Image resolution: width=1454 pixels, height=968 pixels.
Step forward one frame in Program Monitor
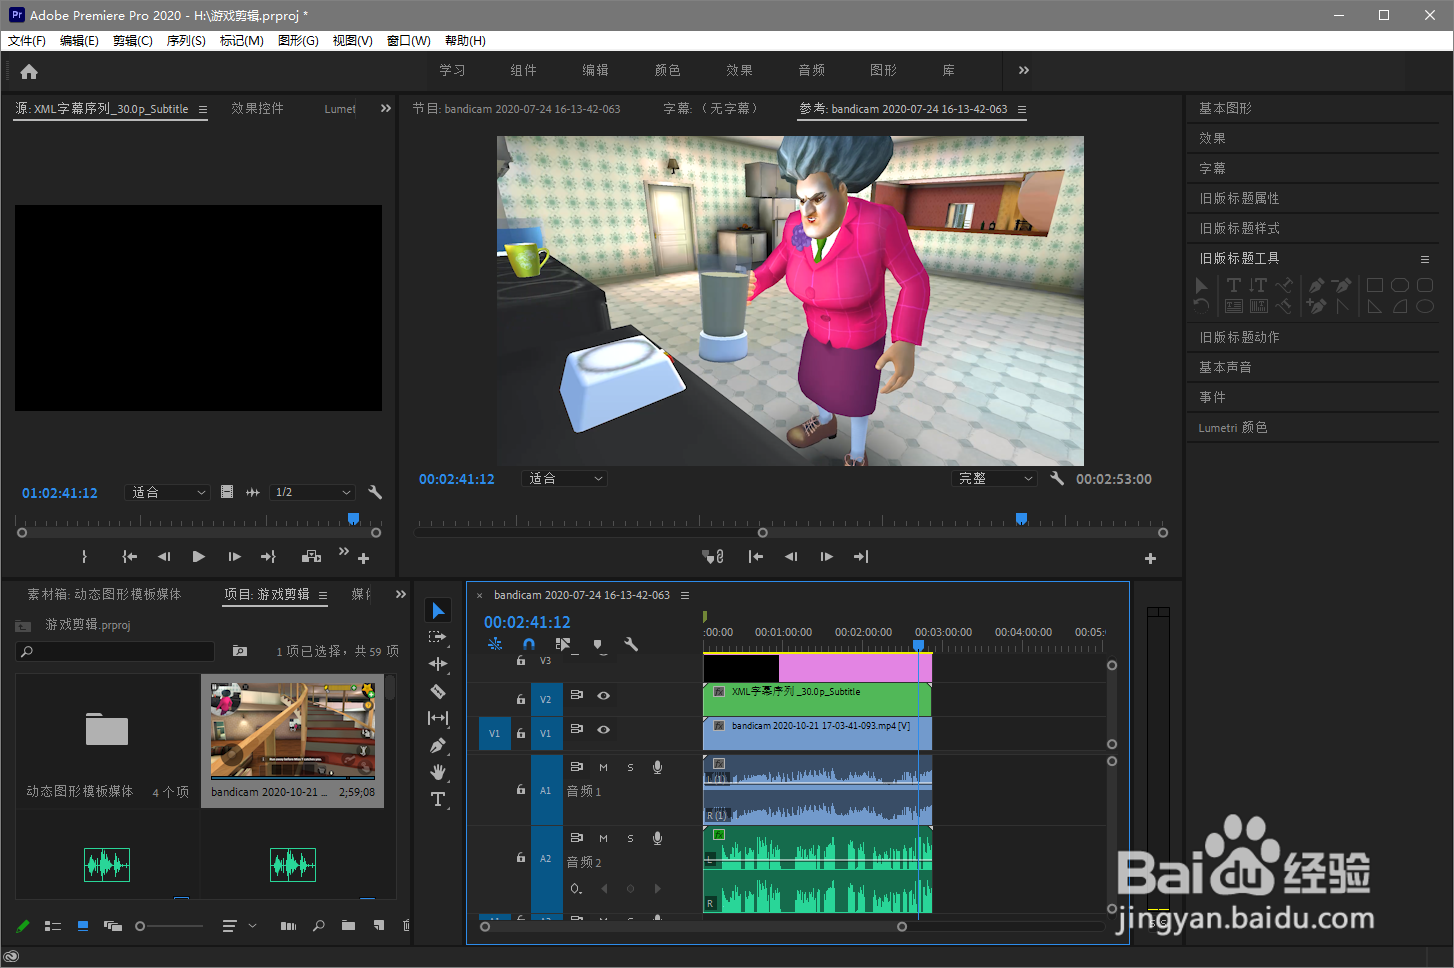826,557
